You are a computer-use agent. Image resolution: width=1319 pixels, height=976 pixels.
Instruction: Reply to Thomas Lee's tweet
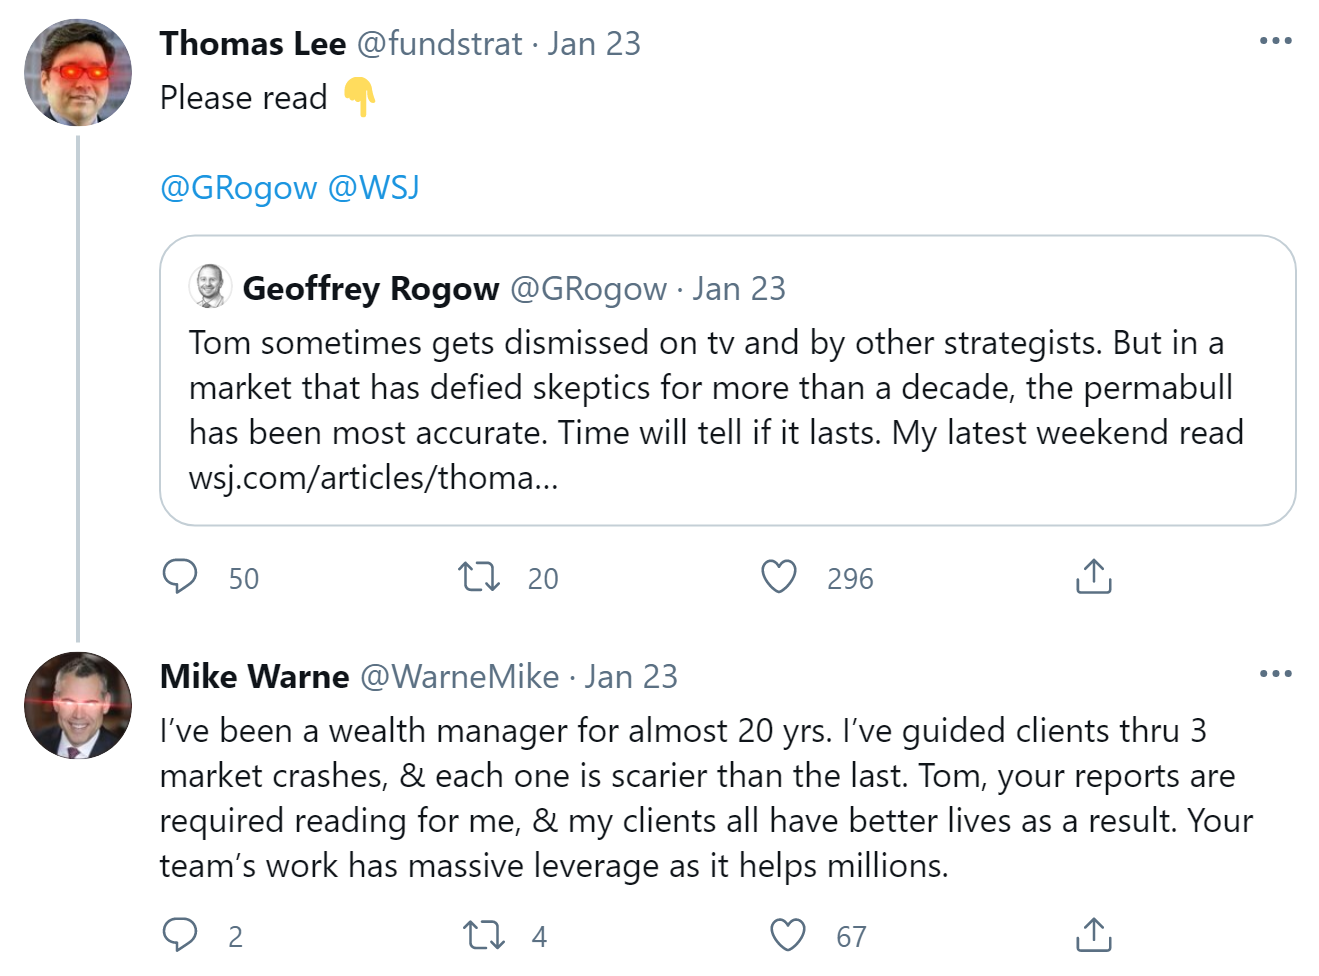(180, 577)
